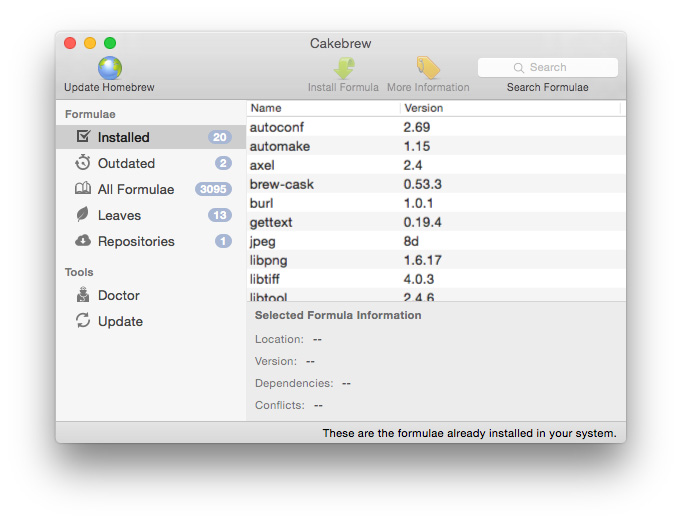Sort by the Version column header
This screenshot has width=682, height=523.
point(510,108)
